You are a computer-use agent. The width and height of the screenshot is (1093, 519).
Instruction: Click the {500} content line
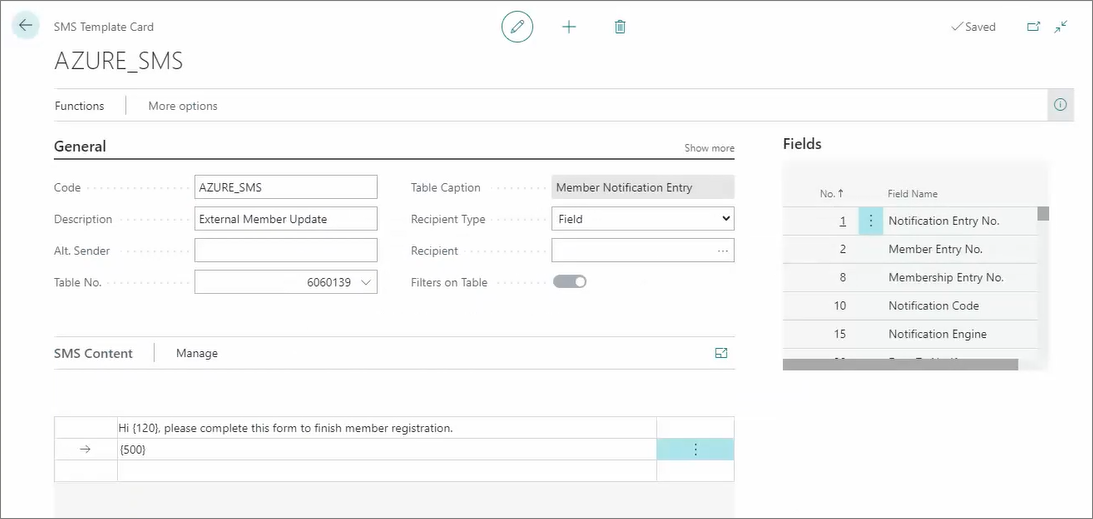tap(387, 449)
